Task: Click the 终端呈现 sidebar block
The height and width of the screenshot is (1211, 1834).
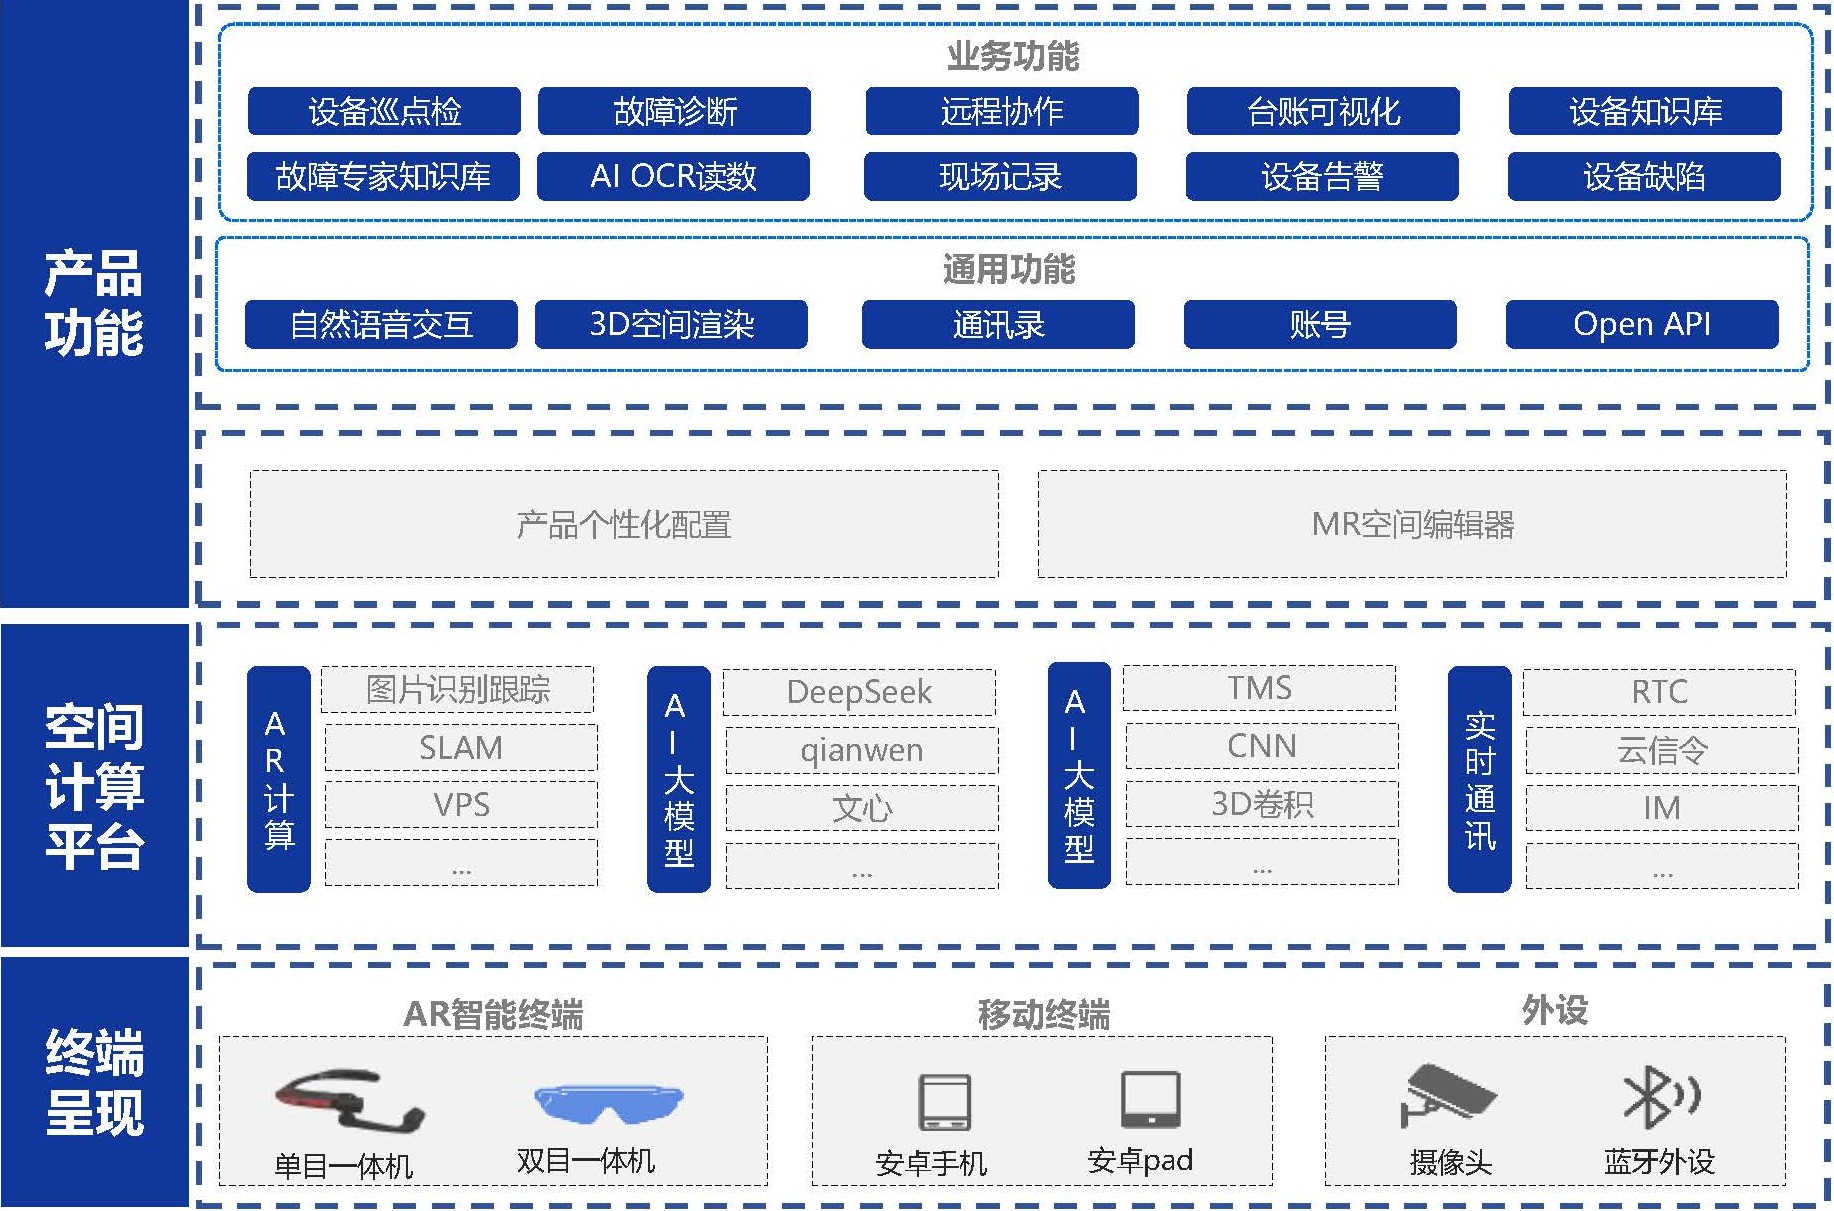Action: coord(94,1082)
